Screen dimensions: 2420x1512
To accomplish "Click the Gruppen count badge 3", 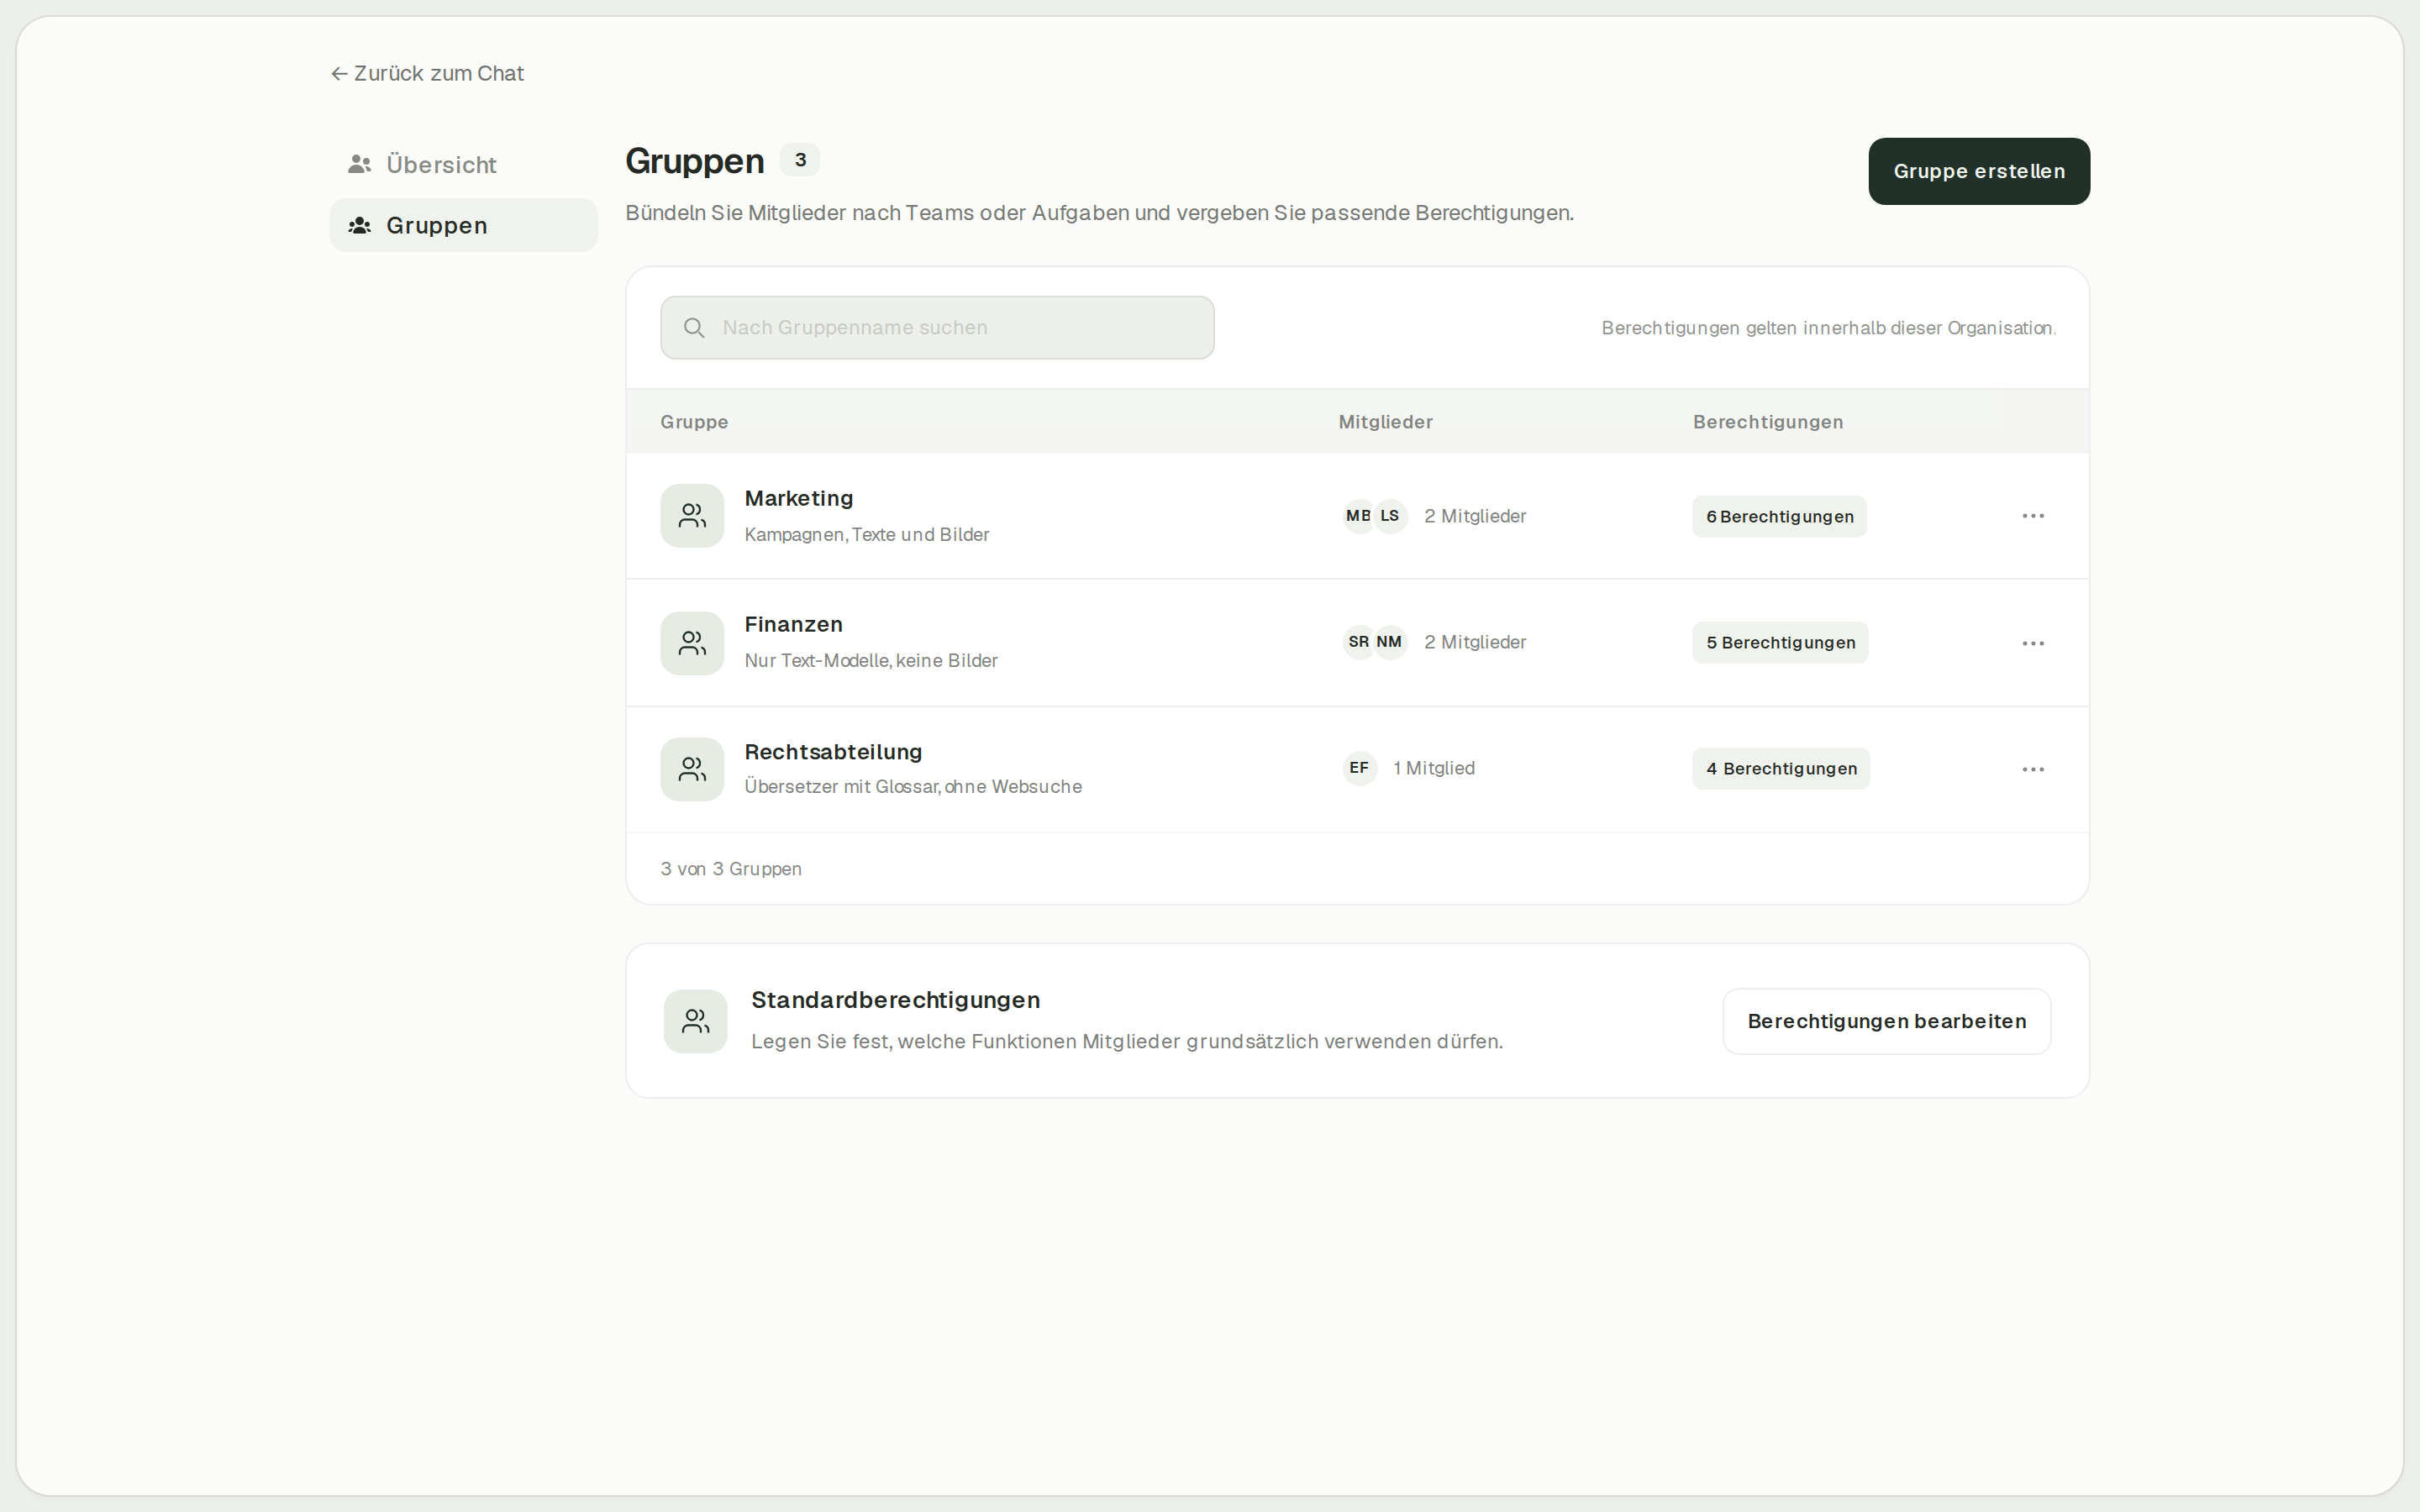I will click(800, 160).
